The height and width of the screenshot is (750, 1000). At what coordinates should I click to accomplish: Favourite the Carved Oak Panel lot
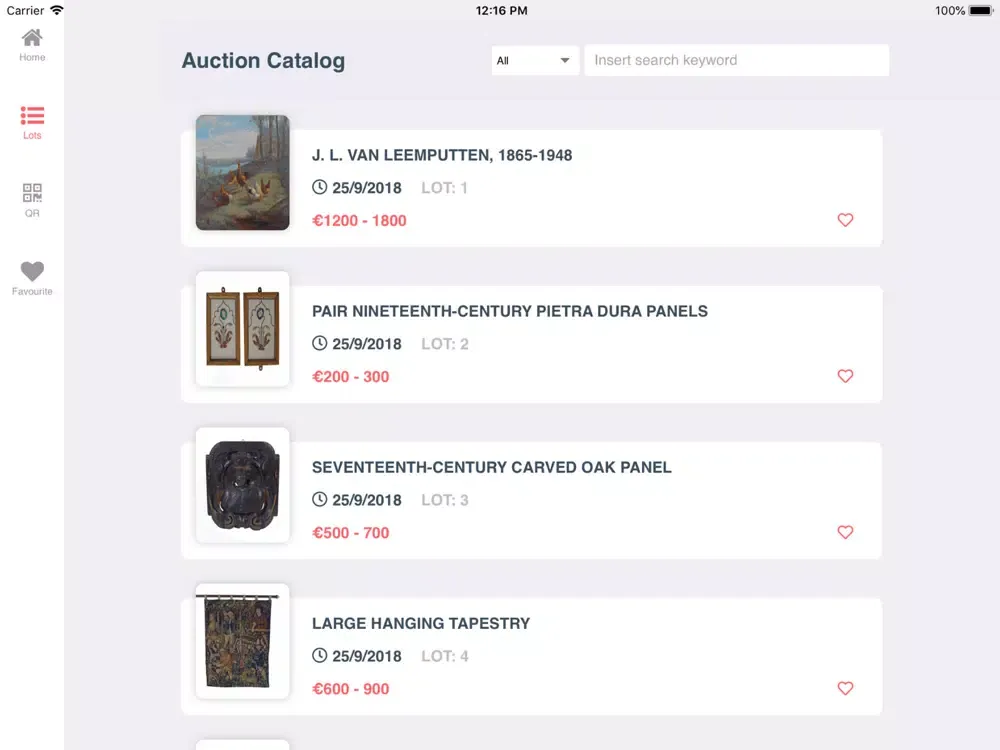click(x=845, y=532)
